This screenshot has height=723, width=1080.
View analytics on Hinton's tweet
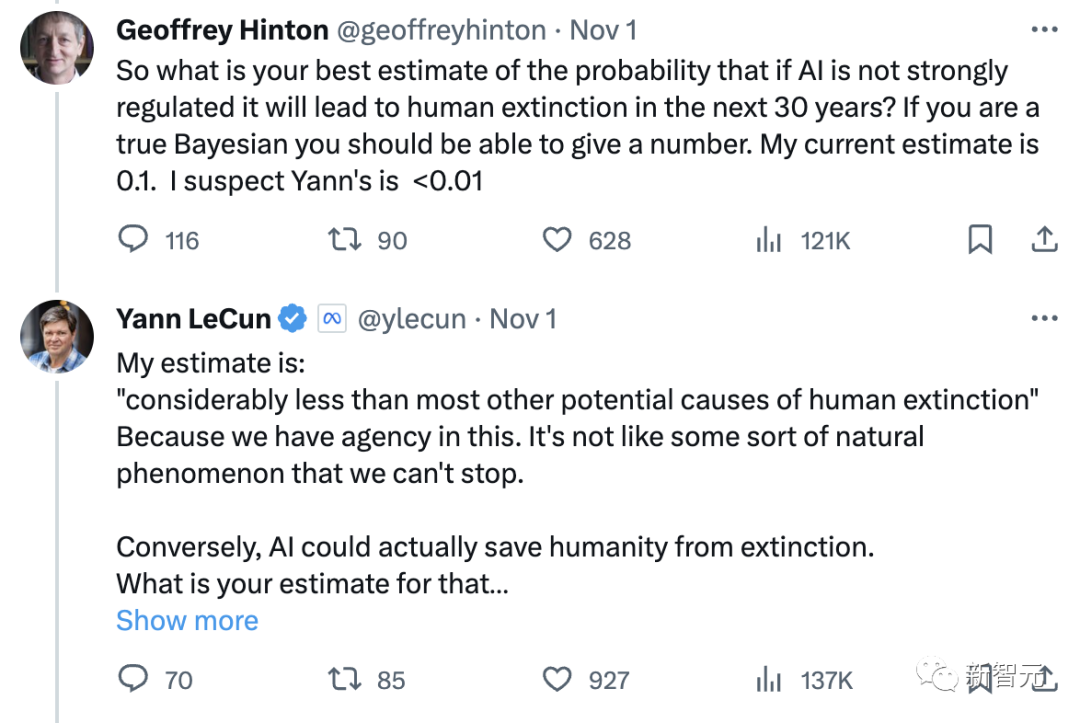click(x=768, y=240)
